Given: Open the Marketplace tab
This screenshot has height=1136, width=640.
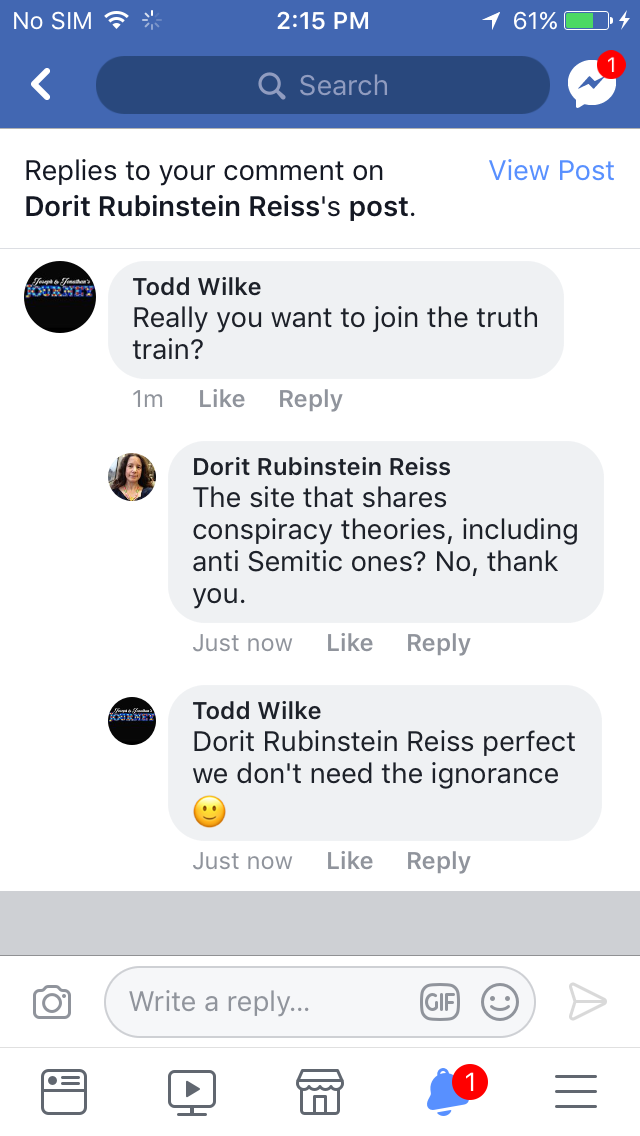Looking at the screenshot, I should pos(320,1090).
